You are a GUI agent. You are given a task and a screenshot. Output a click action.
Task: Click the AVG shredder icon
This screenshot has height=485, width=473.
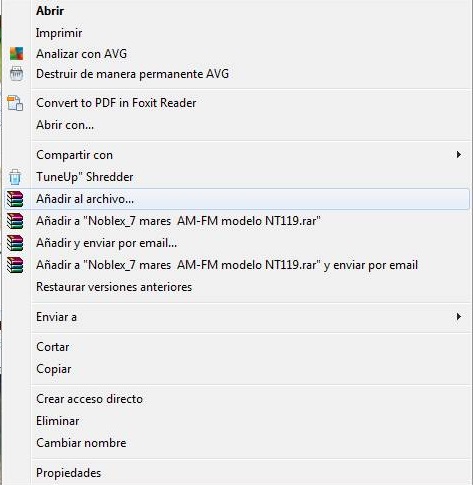click(16, 74)
